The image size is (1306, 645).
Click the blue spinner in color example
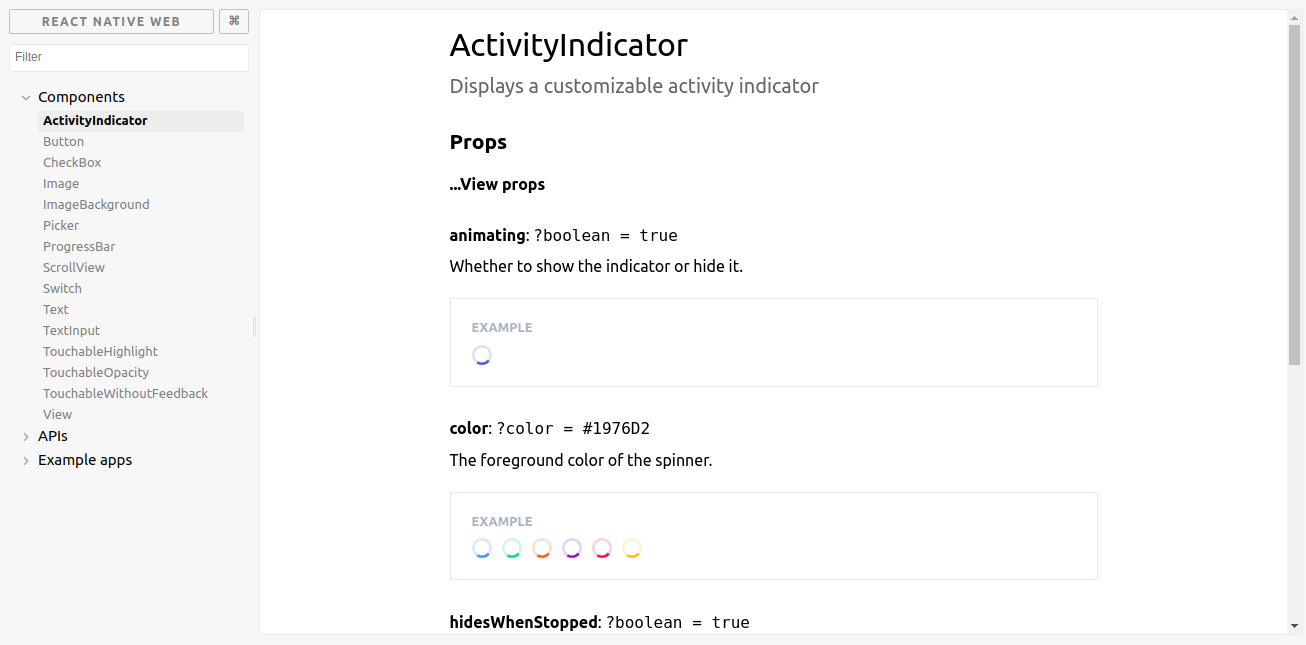[482, 548]
